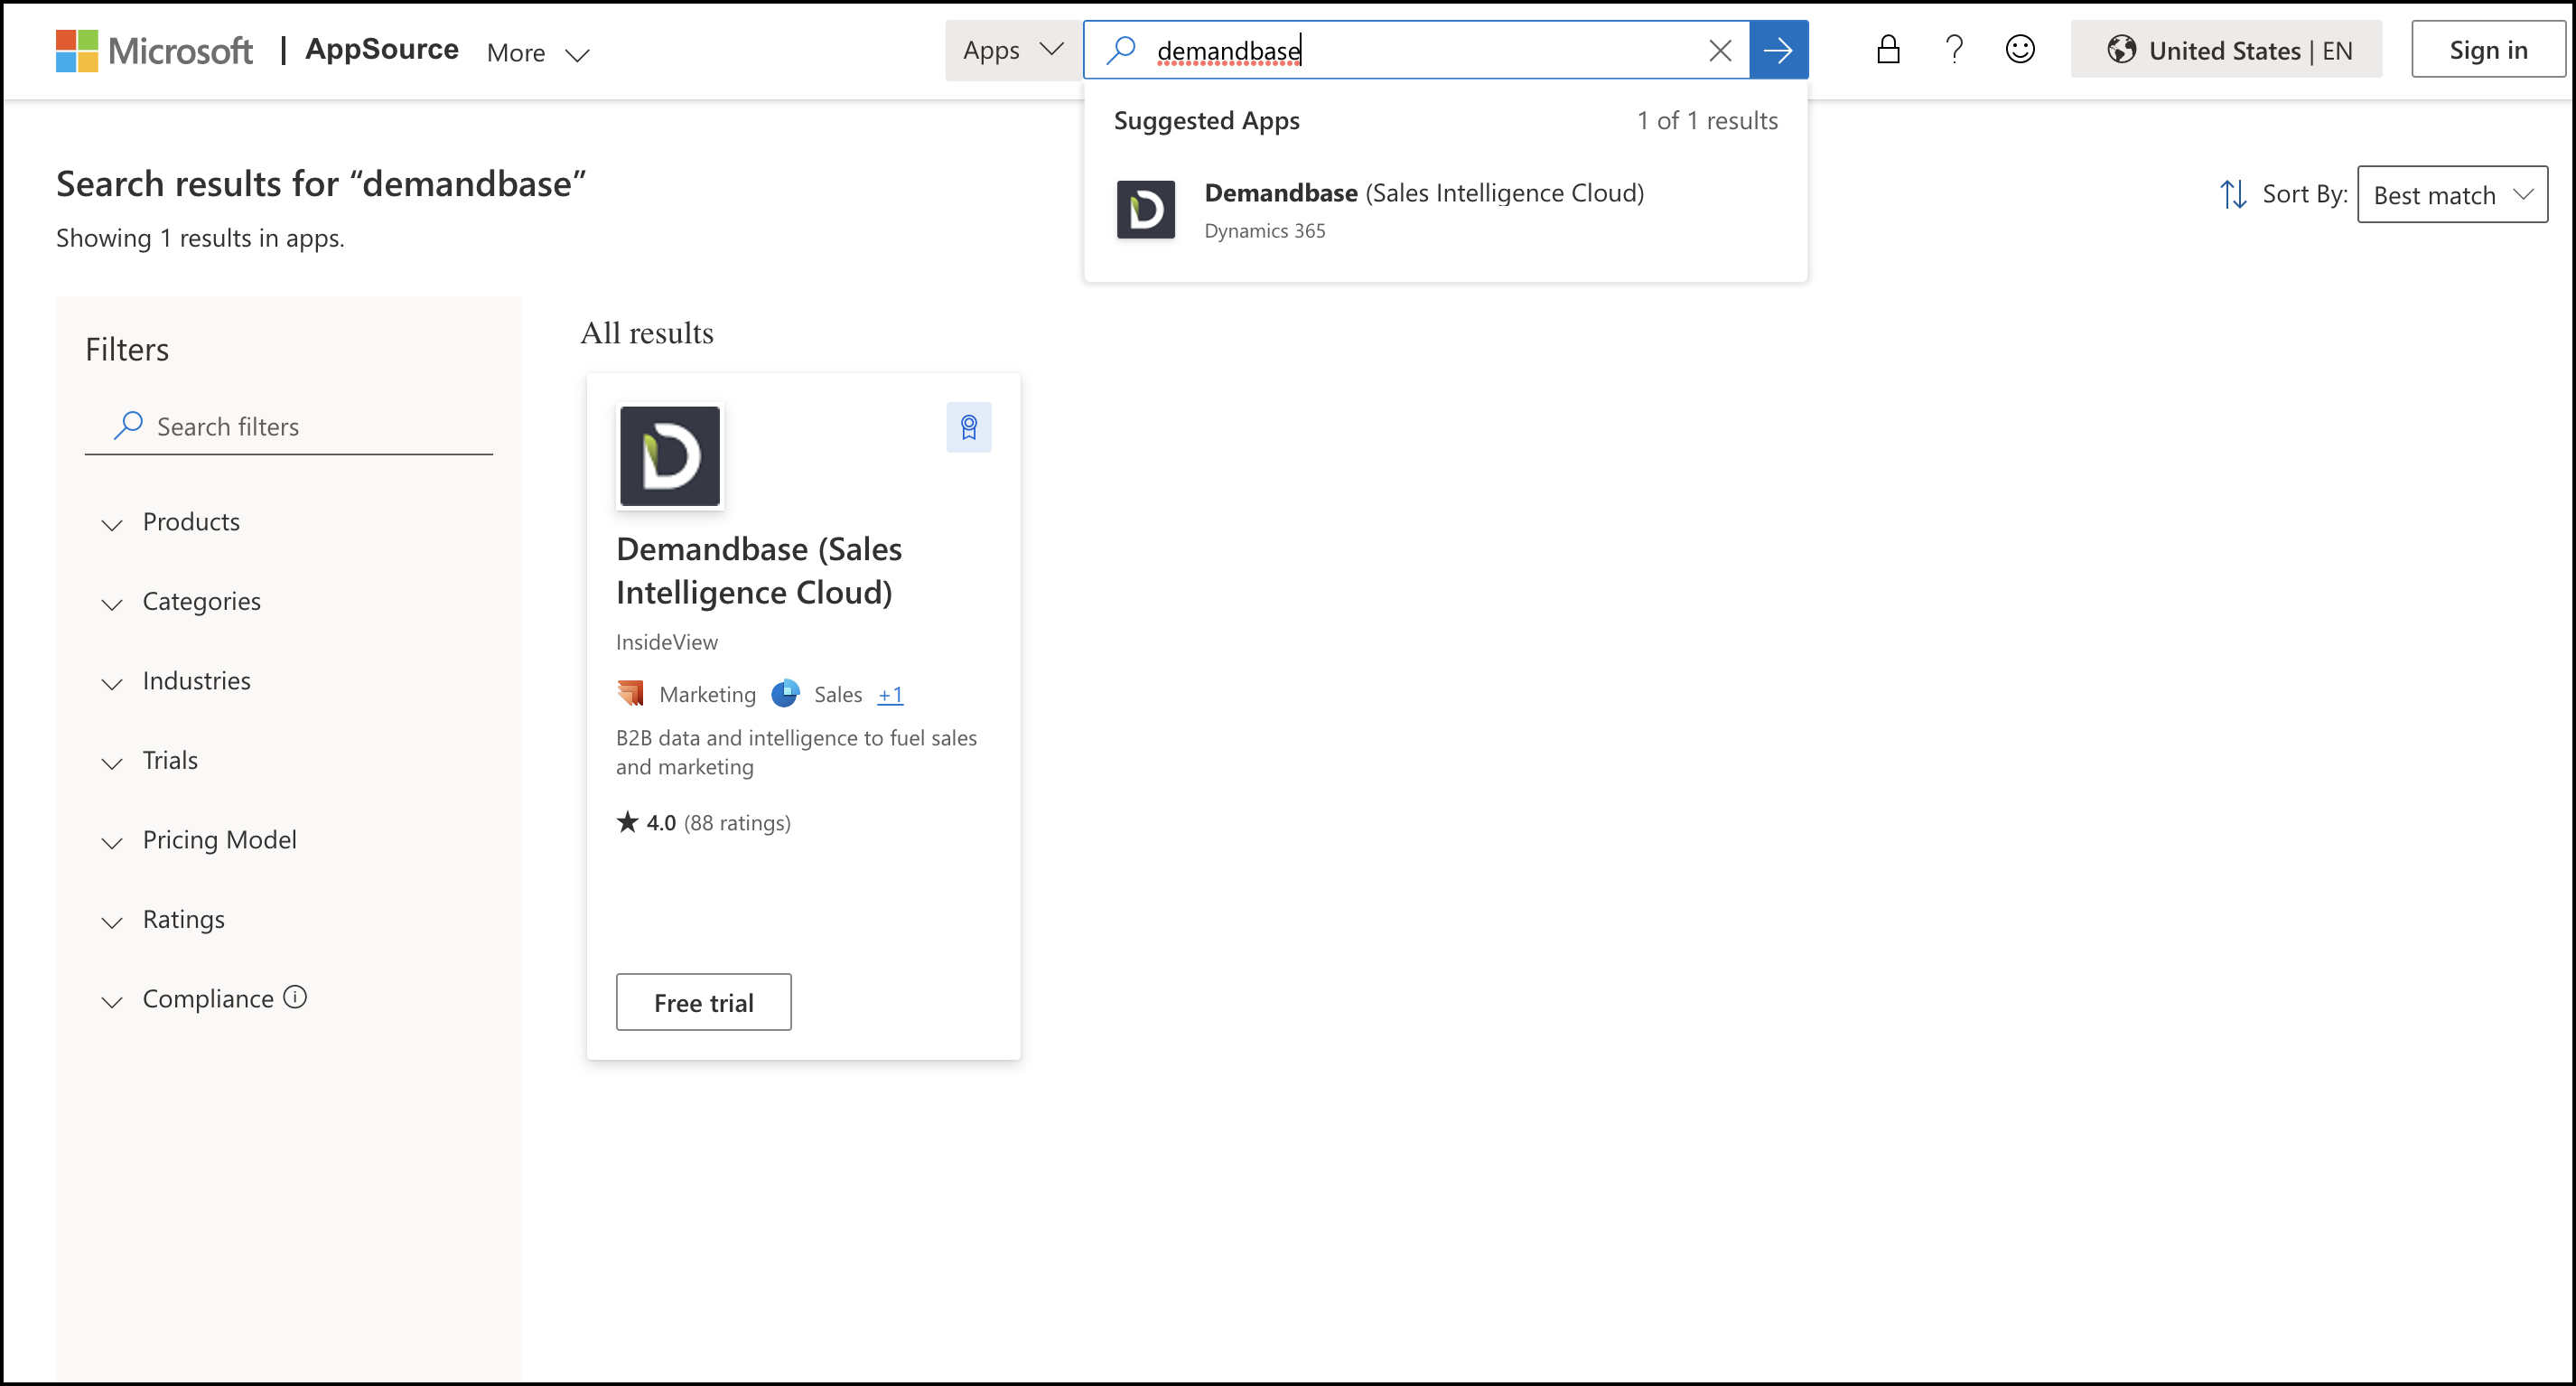
Task: Click the magnifier icon in search box
Action: pos(1121,50)
